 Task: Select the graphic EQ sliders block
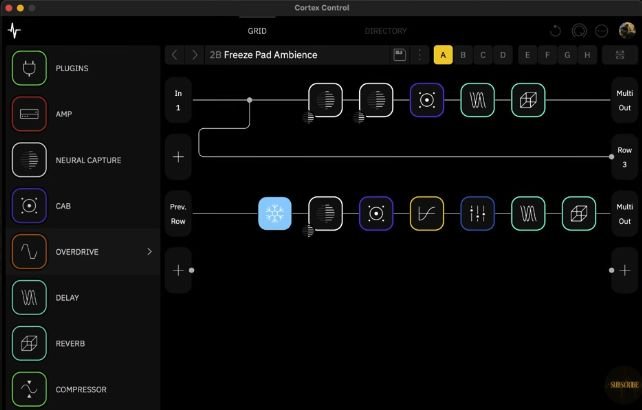pyautogui.click(x=477, y=213)
